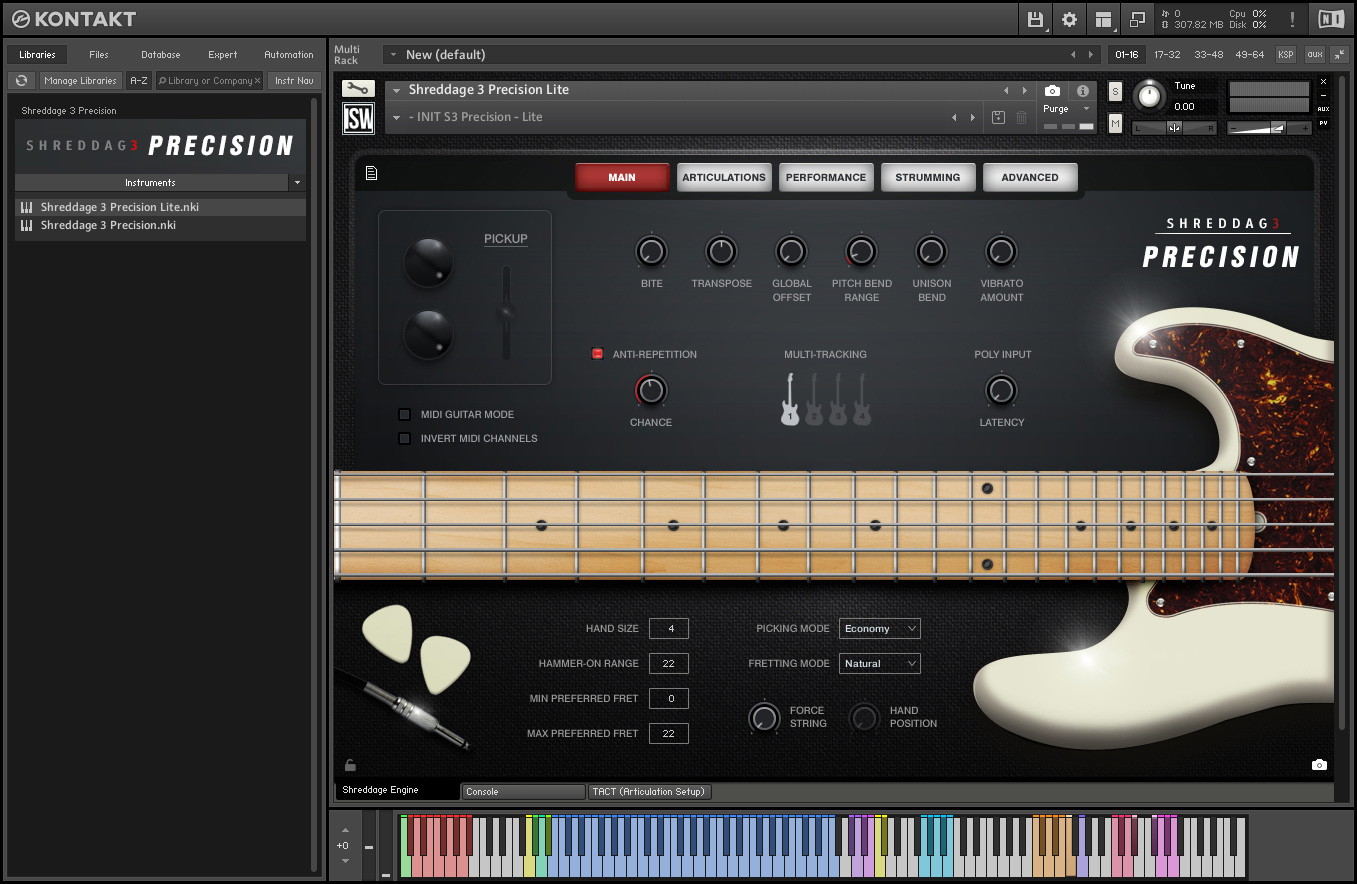Select the third multi-tracking guitar icon
This screenshot has height=884, width=1357.
(838, 399)
